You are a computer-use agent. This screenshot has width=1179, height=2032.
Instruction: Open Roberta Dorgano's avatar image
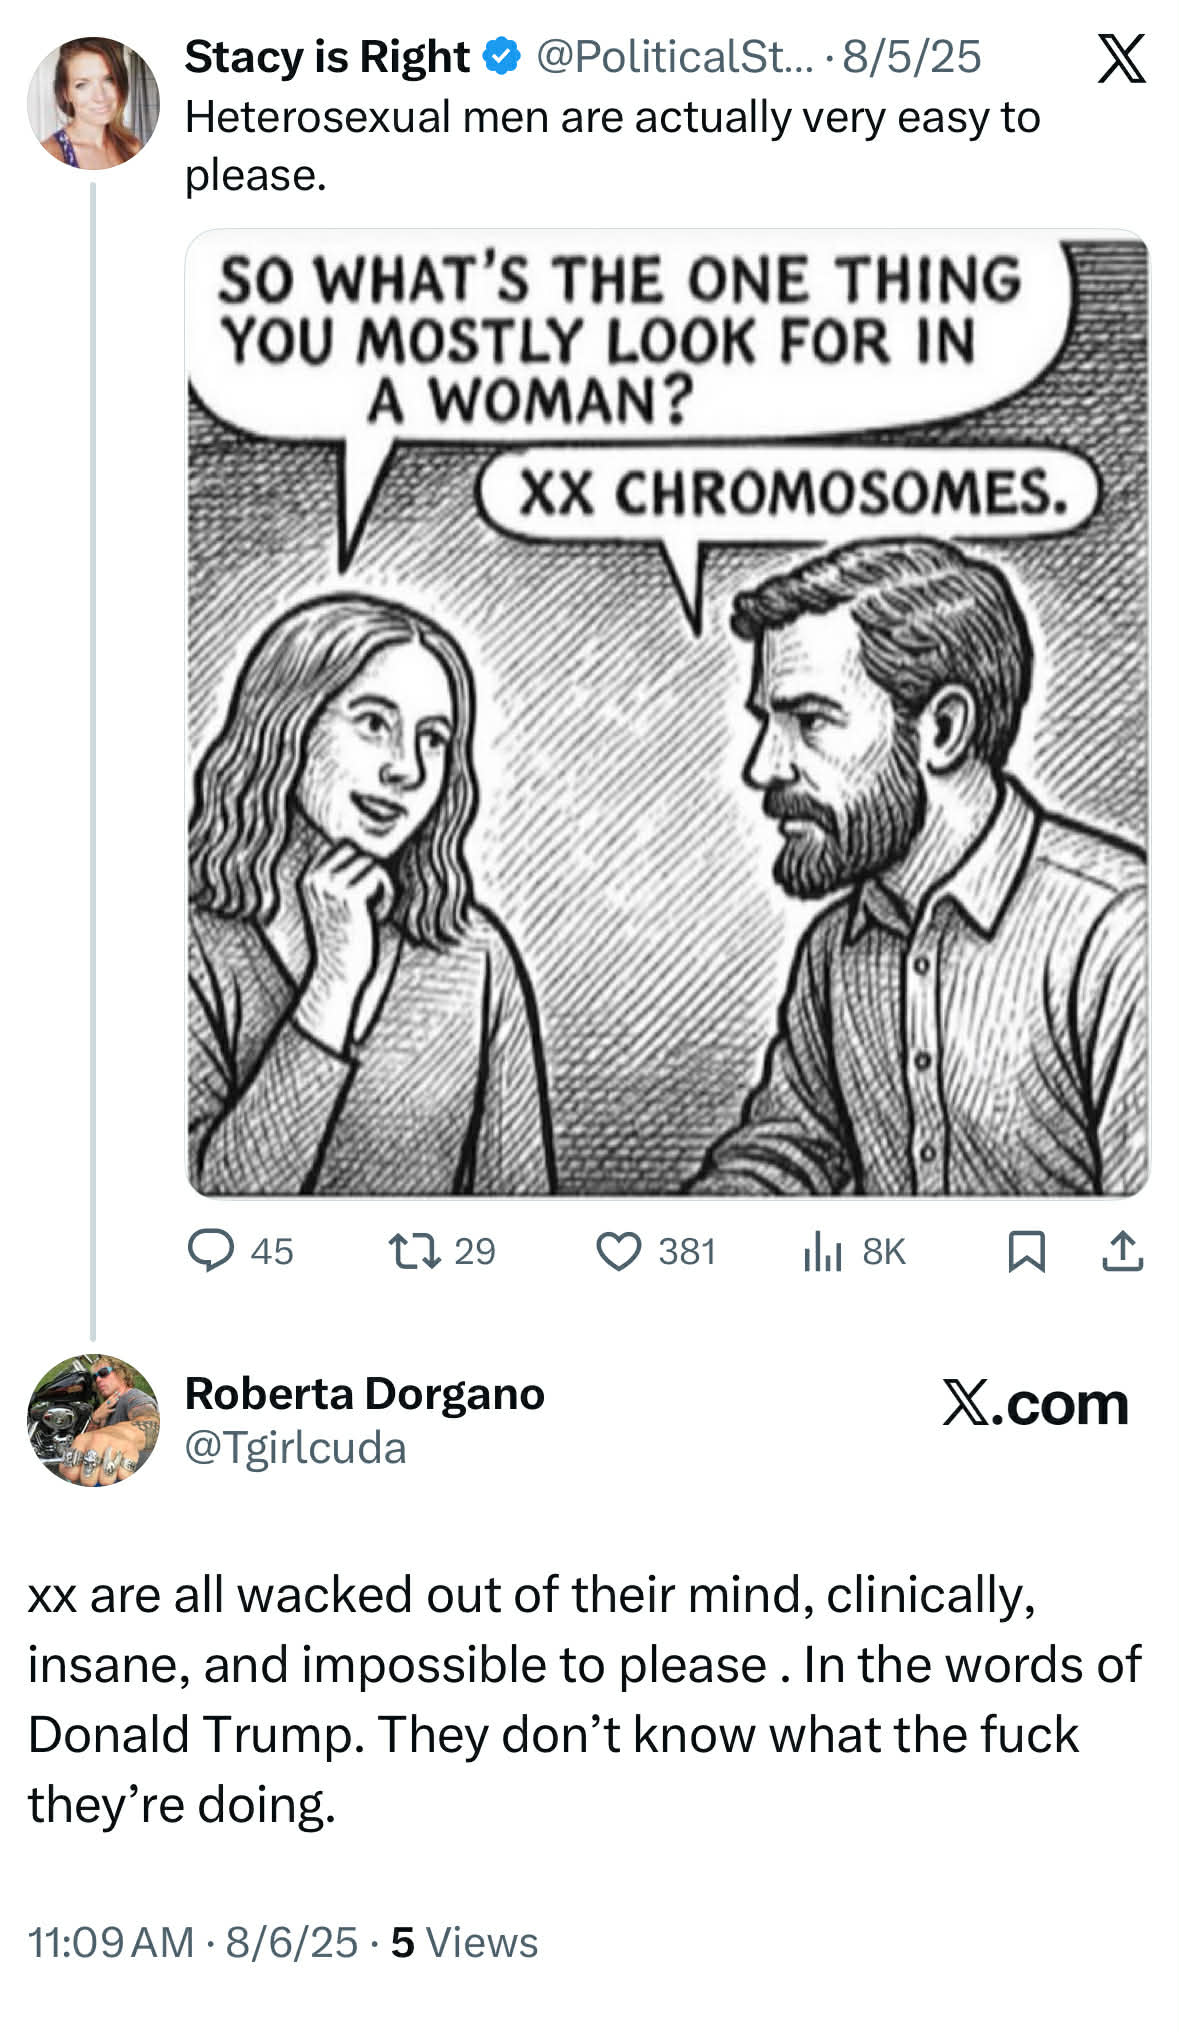coord(93,1420)
